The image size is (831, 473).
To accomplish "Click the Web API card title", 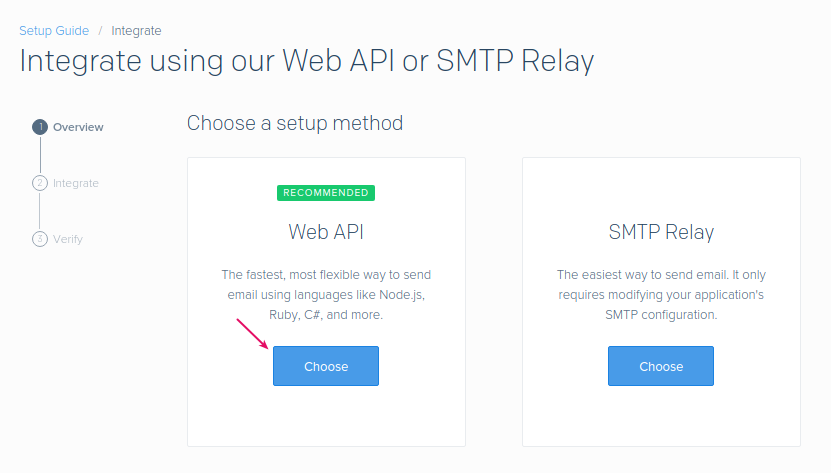I will tap(326, 232).
